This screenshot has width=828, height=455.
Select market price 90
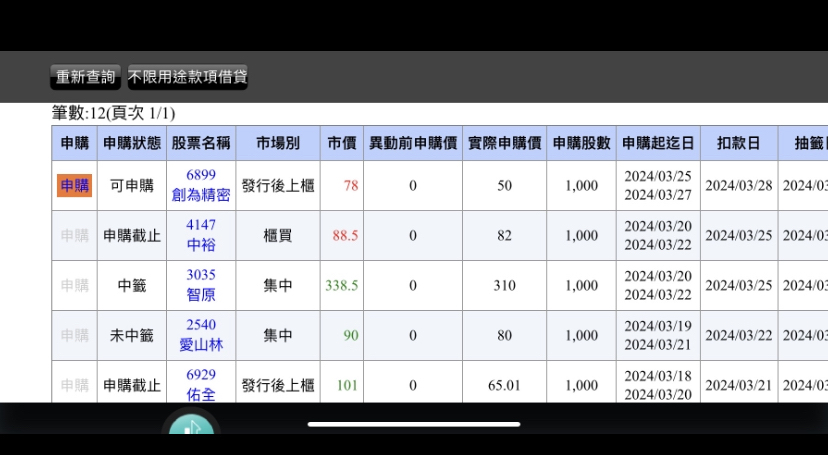tap(351, 335)
